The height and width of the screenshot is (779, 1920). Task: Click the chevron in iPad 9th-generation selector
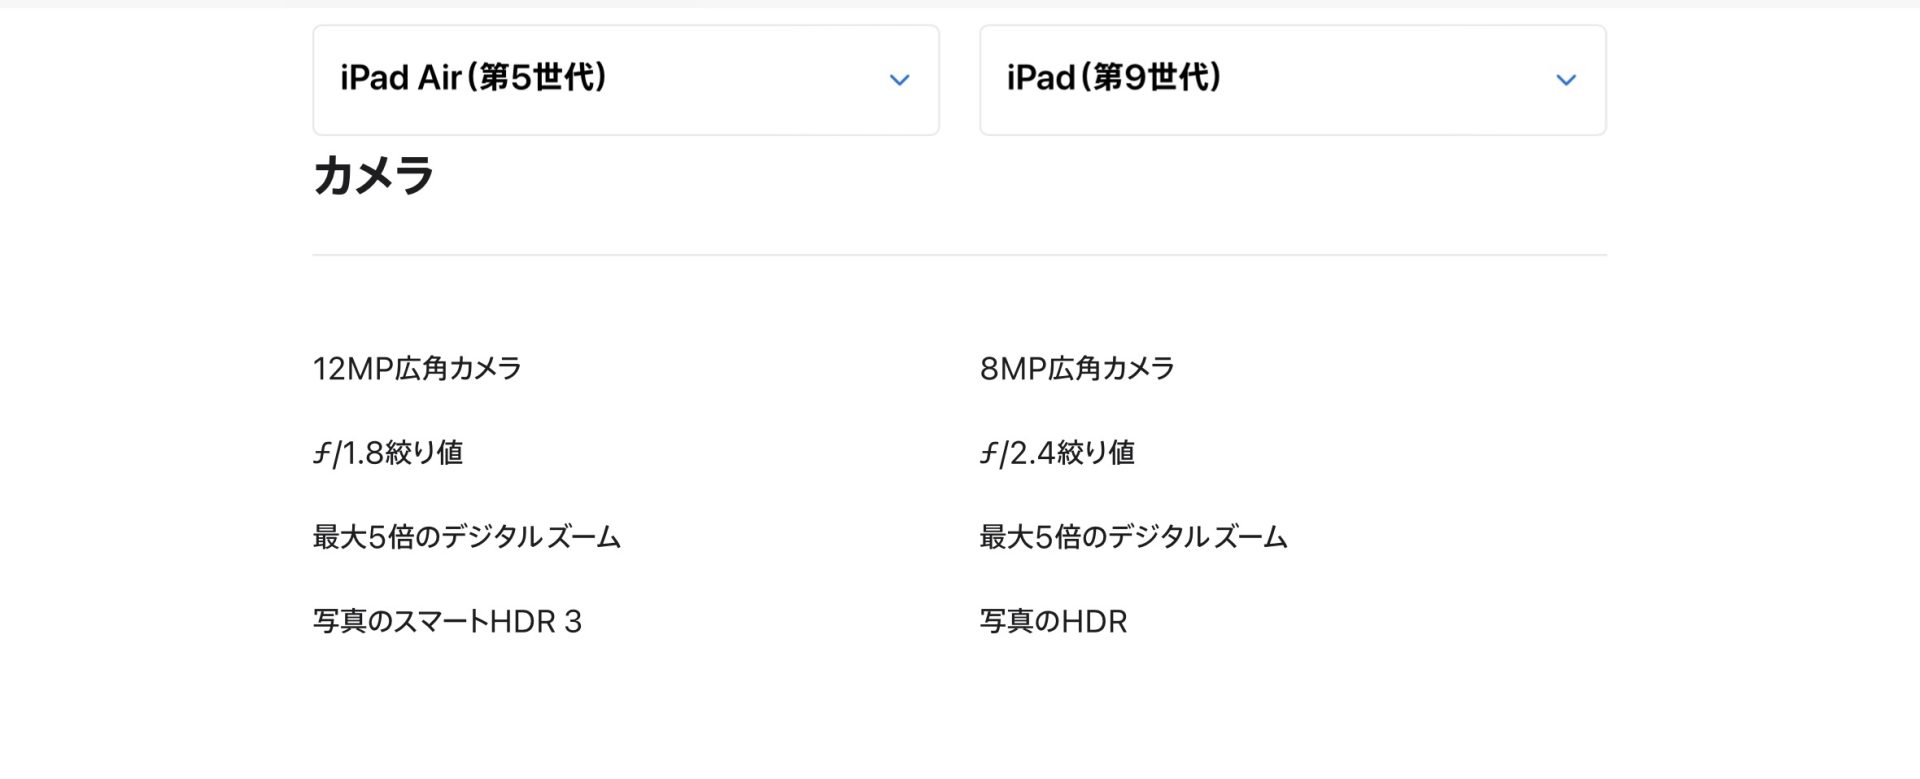tap(1566, 80)
